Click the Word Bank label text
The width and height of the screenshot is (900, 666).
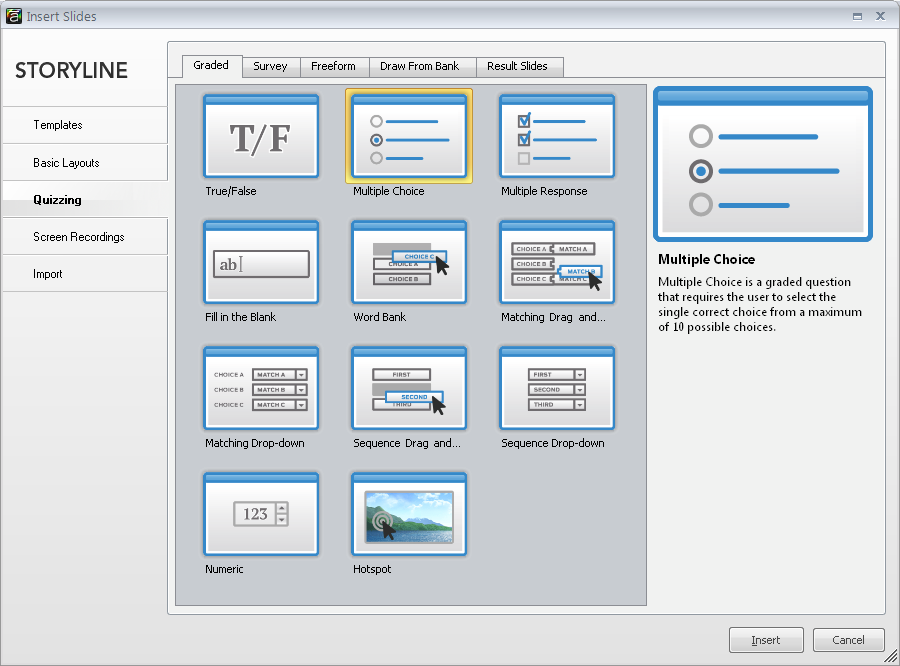tap(379, 317)
